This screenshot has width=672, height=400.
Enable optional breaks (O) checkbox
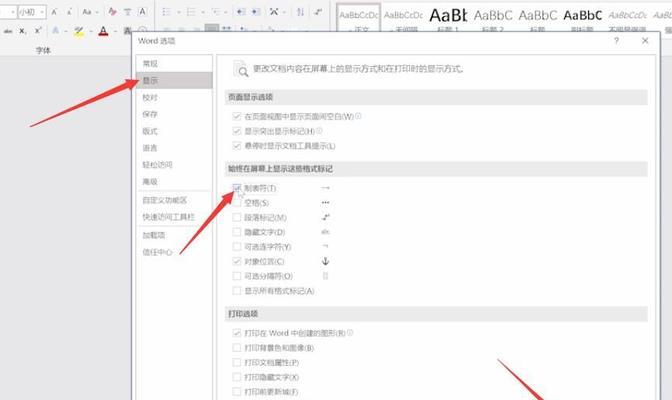click(237, 276)
